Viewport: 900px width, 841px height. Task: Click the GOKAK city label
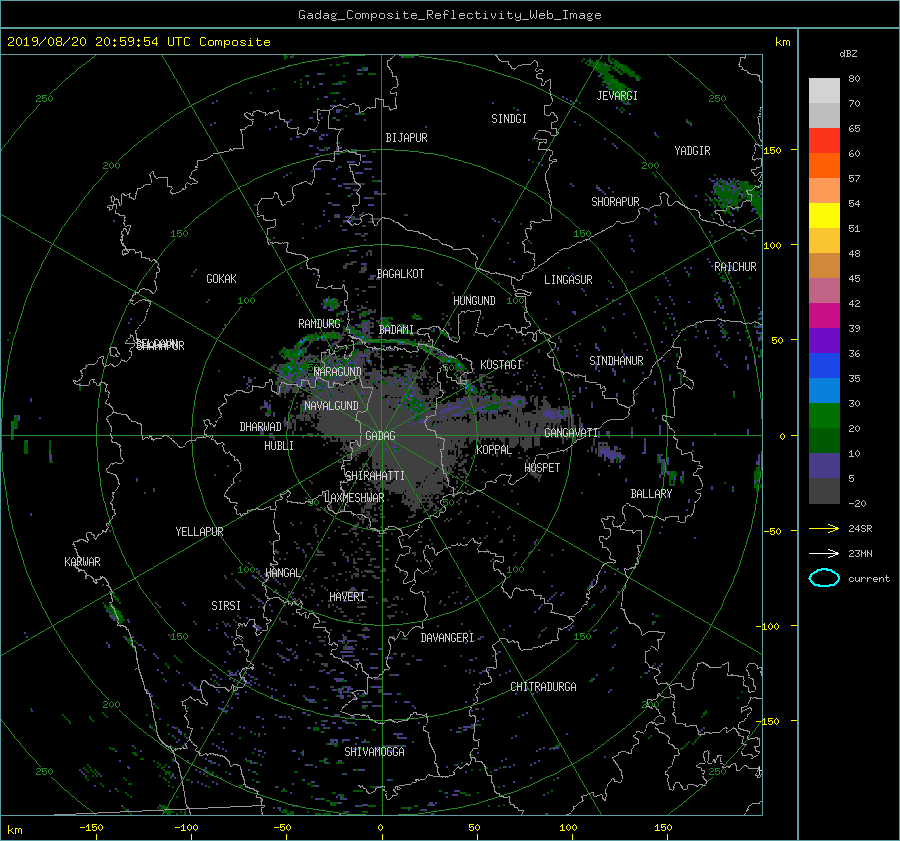221,278
